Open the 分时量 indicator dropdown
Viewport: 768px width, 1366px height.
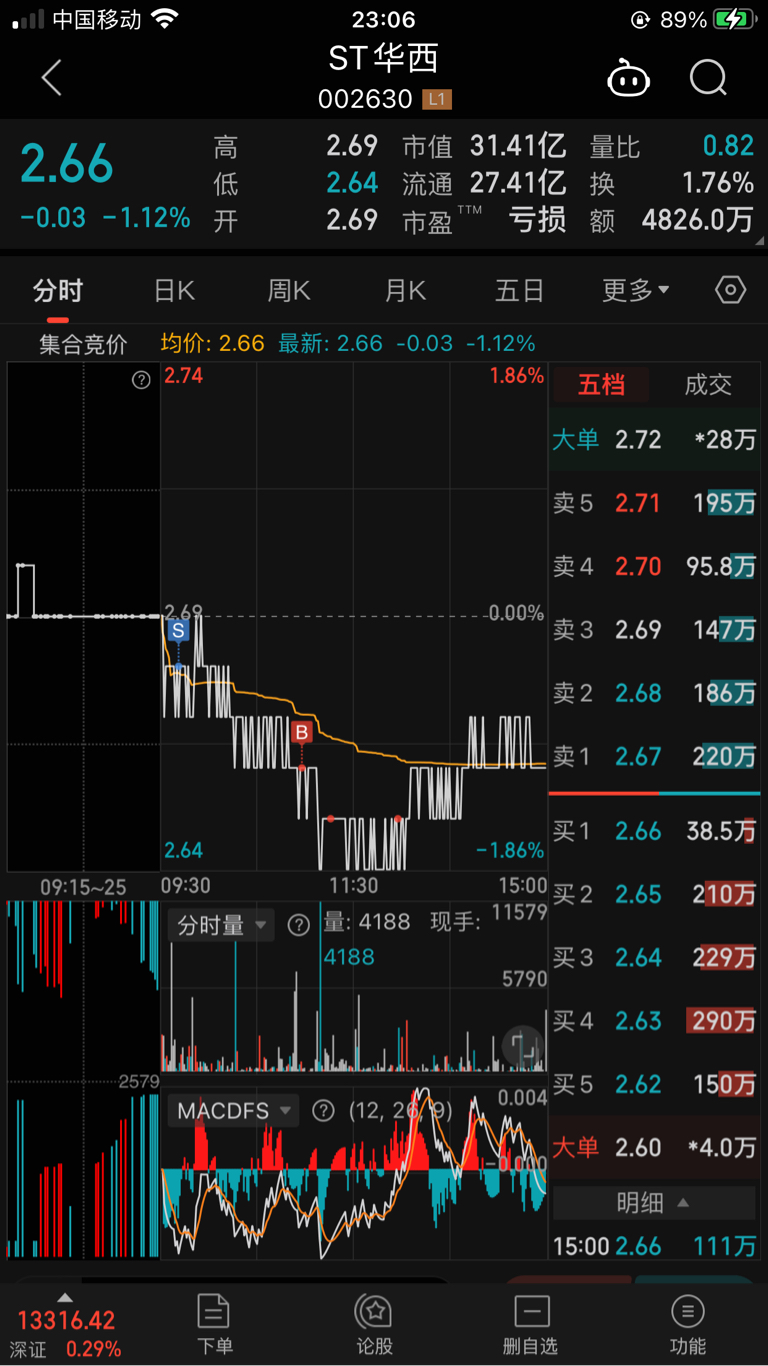[x=220, y=925]
